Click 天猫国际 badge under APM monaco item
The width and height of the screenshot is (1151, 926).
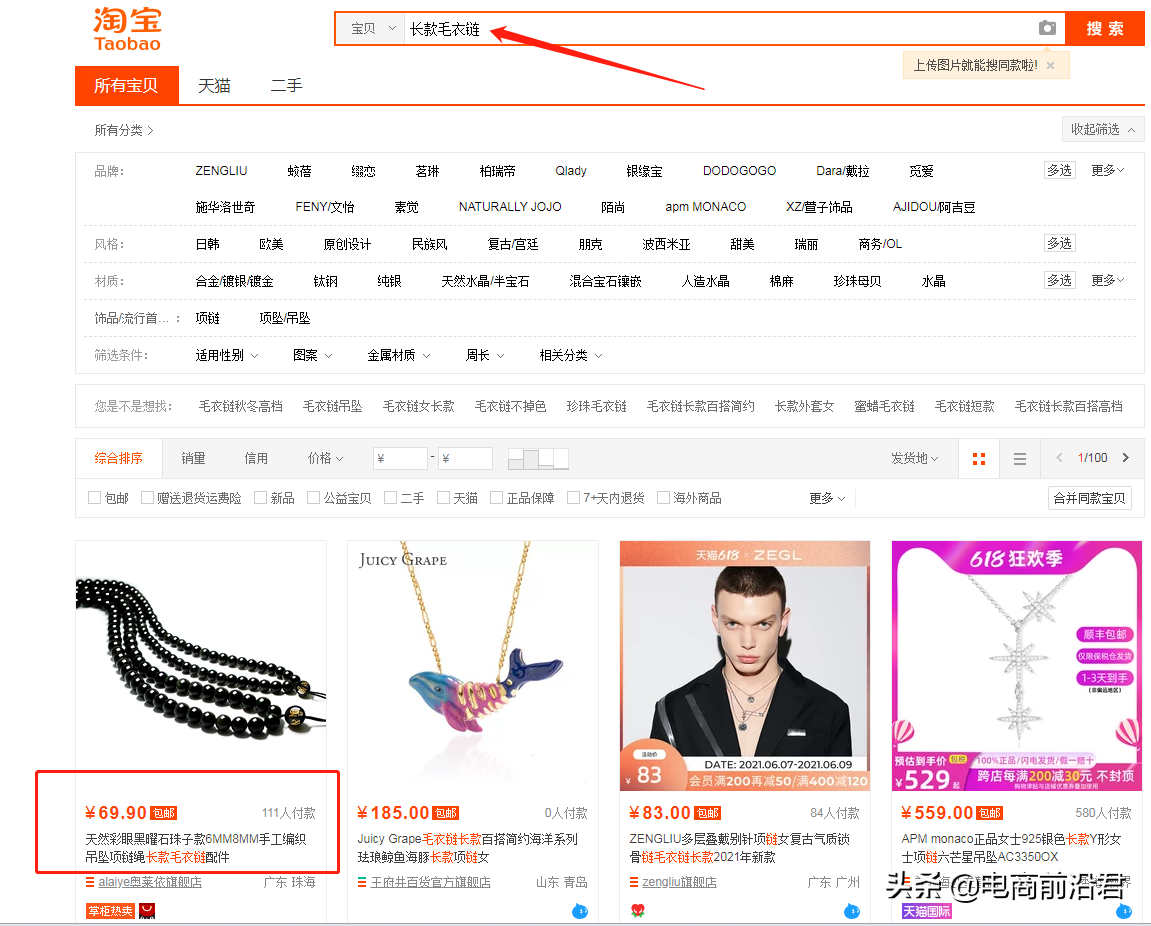click(926, 911)
